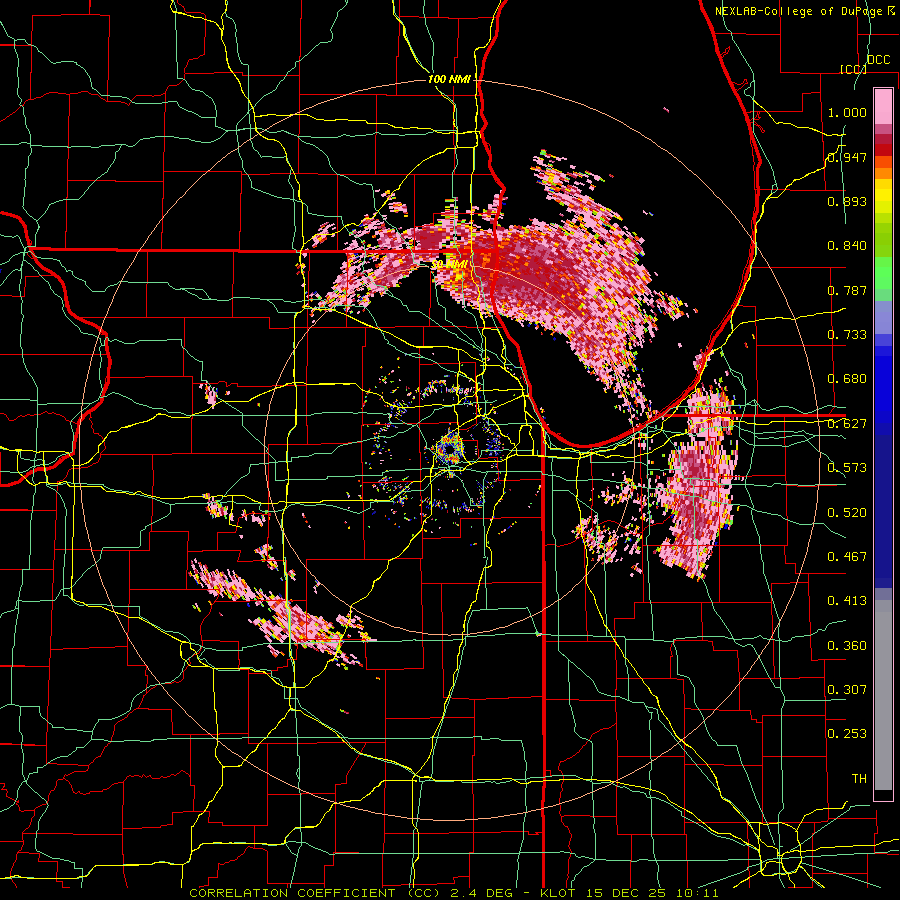The image size is (900, 900).
Task: Click the 50 NMI range ring label
Action: 449,265
